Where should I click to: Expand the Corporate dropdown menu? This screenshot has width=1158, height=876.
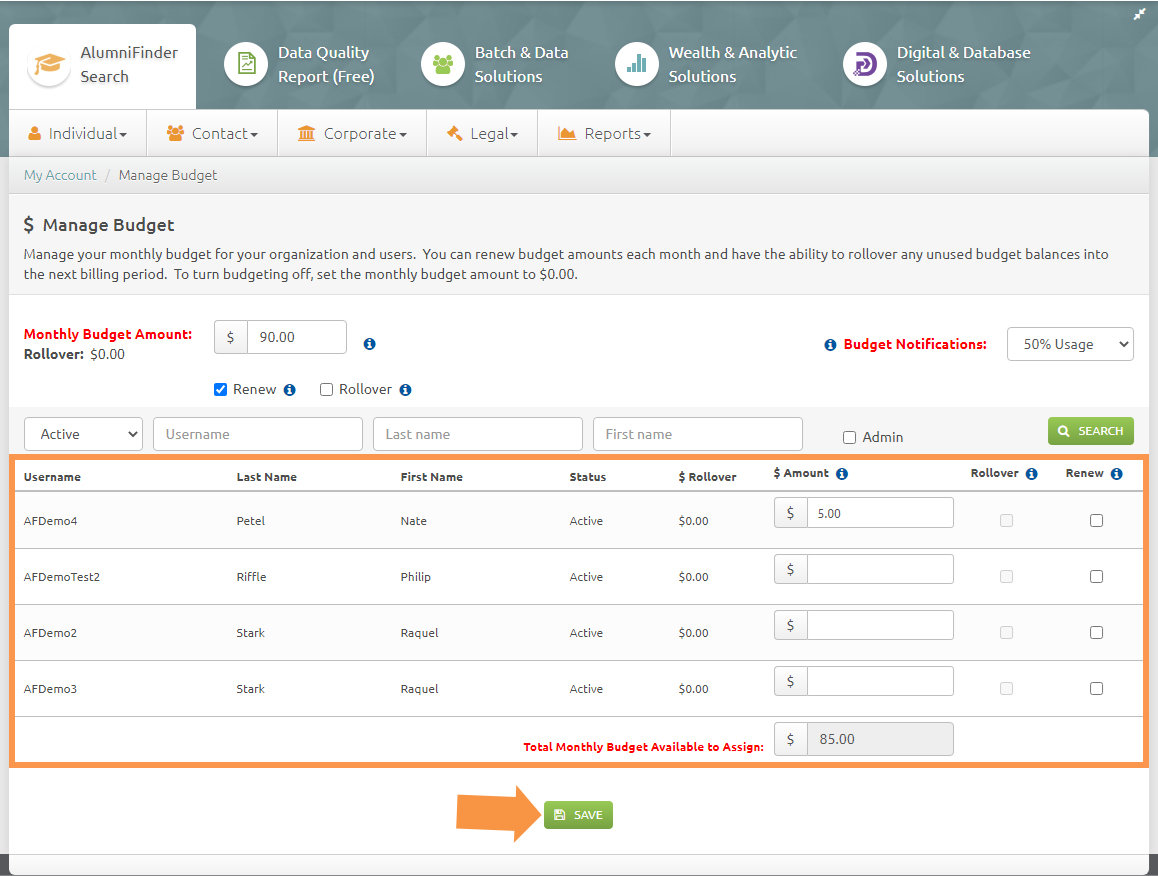coord(352,134)
